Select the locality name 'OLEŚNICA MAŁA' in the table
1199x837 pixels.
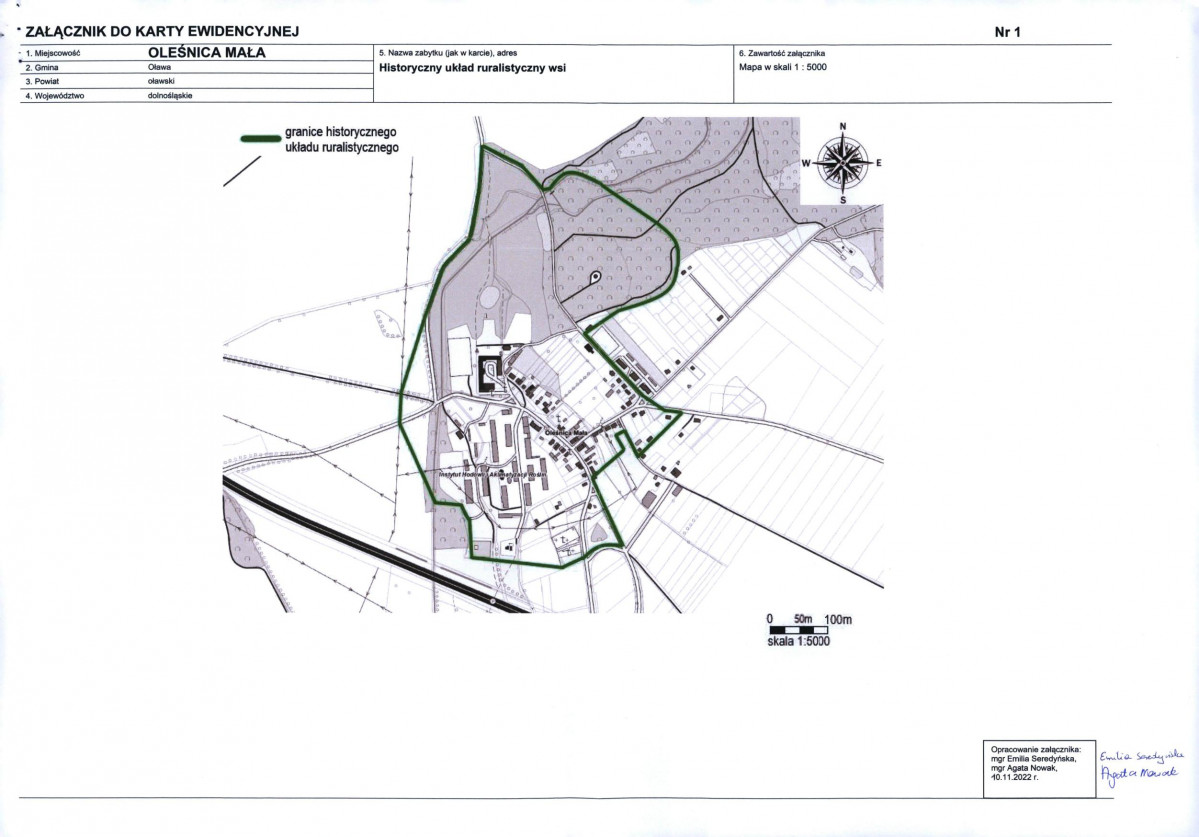pyautogui.click(x=206, y=53)
